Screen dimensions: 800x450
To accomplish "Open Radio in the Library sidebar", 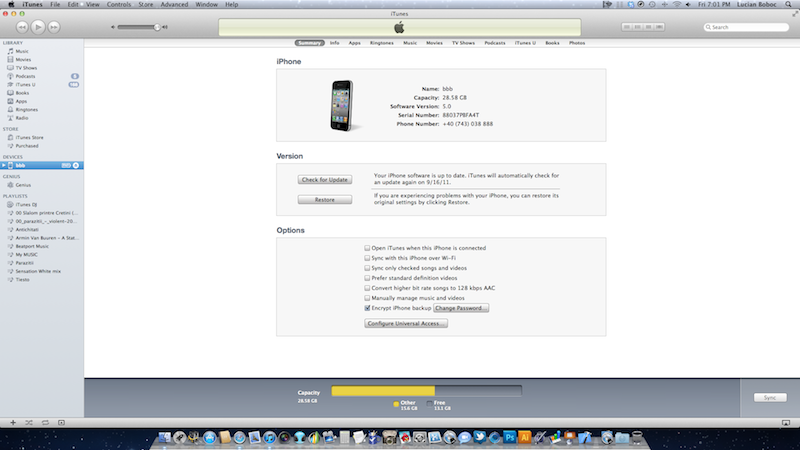I will coord(21,118).
